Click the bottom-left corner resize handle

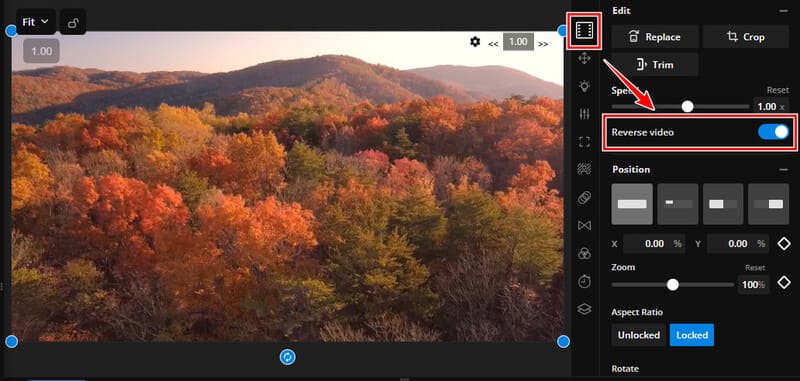tap(11, 342)
